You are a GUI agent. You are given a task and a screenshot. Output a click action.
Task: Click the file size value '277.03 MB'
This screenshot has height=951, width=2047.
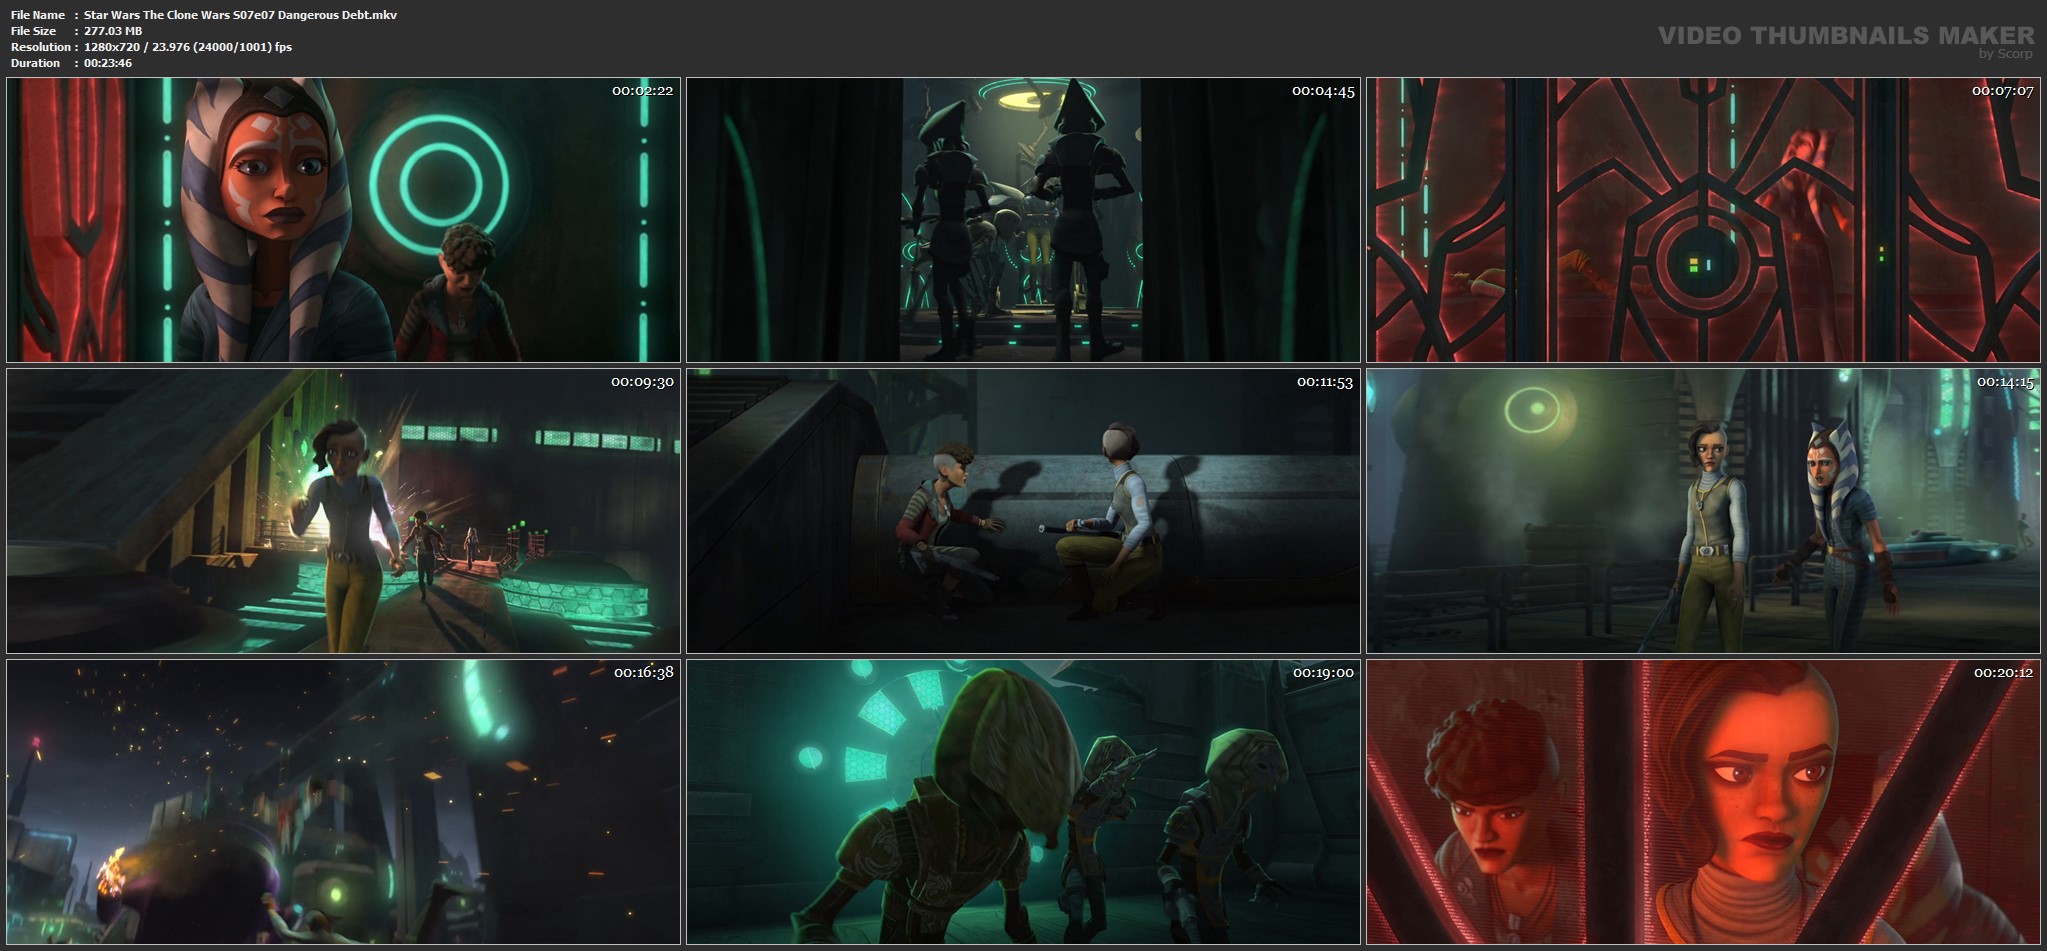tap(113, 31)
